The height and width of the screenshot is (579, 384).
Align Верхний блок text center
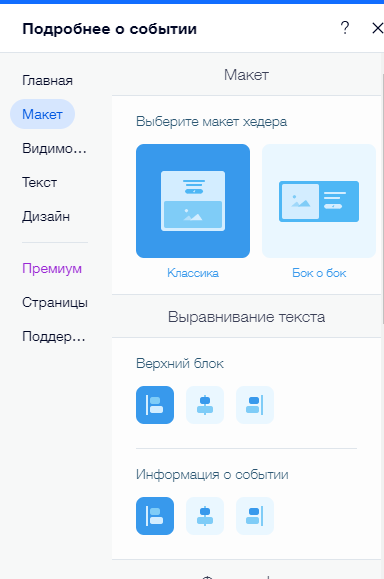click(205, 405)
